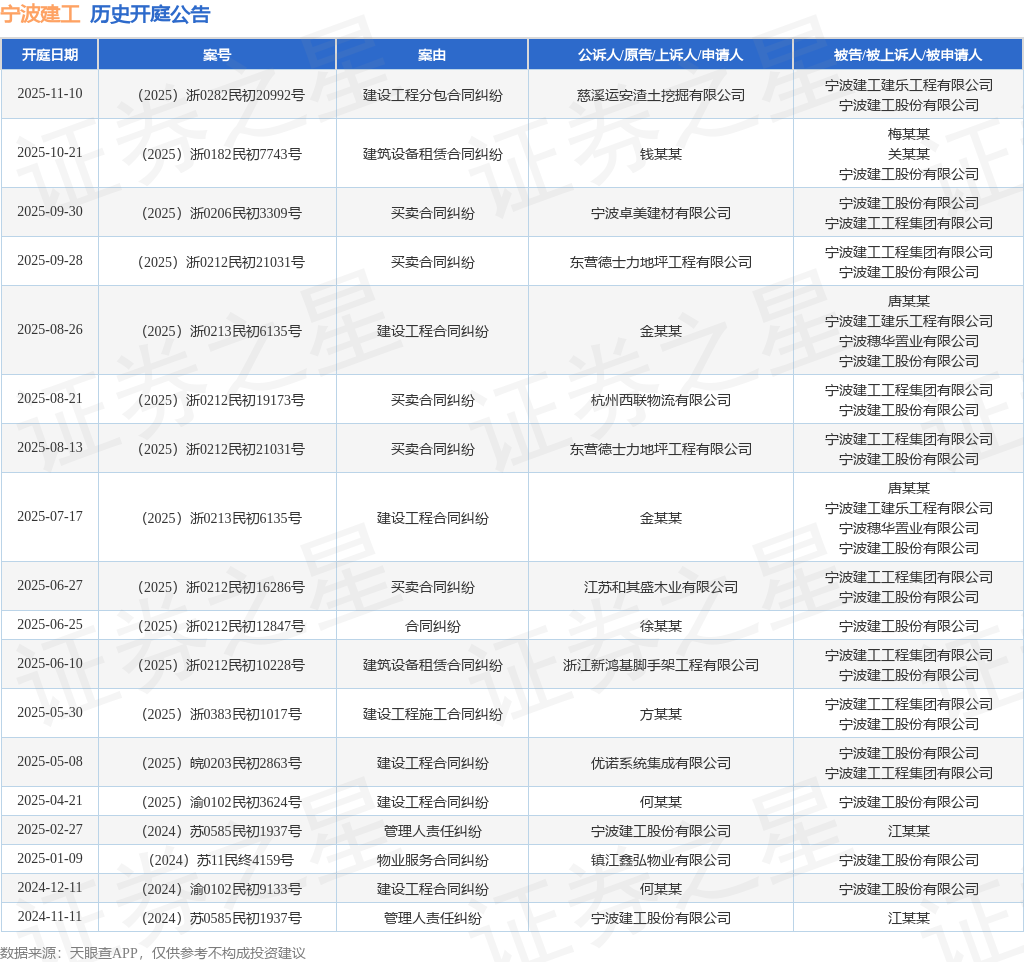This screenshot has width=1024, height=962.
Task: Click the 案号 column header
Action: point(217,54)
